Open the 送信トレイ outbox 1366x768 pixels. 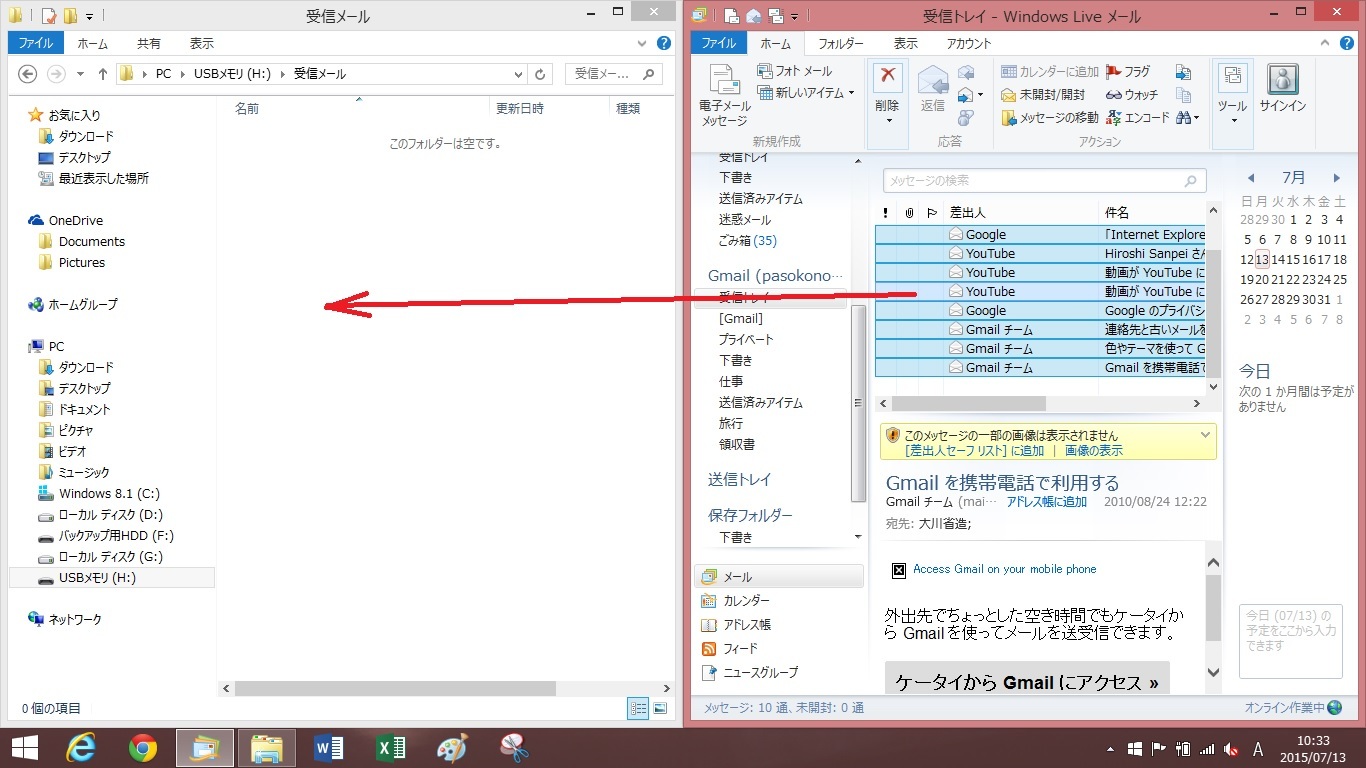tap(739, 479)
